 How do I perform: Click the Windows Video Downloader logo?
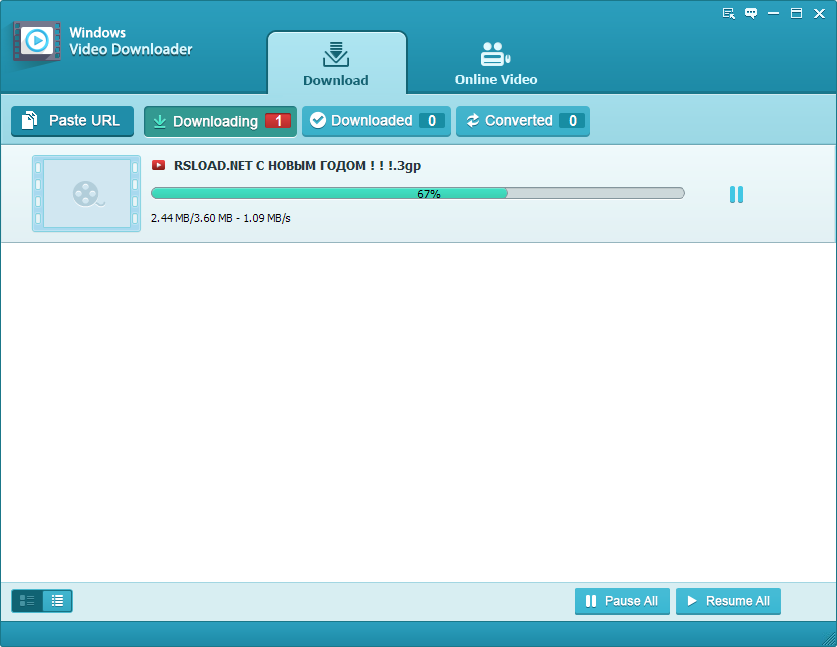(36, 42)
